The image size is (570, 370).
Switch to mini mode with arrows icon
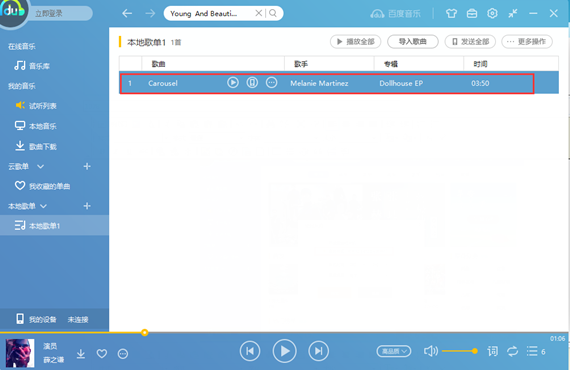coord(513,13)
